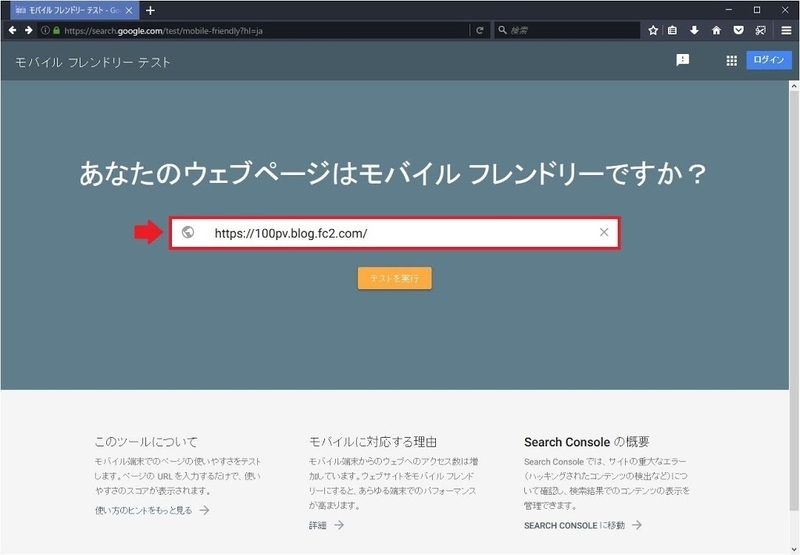
Task: Click the モバイルに対応する理由 heading
Action: tap(373, 442)
